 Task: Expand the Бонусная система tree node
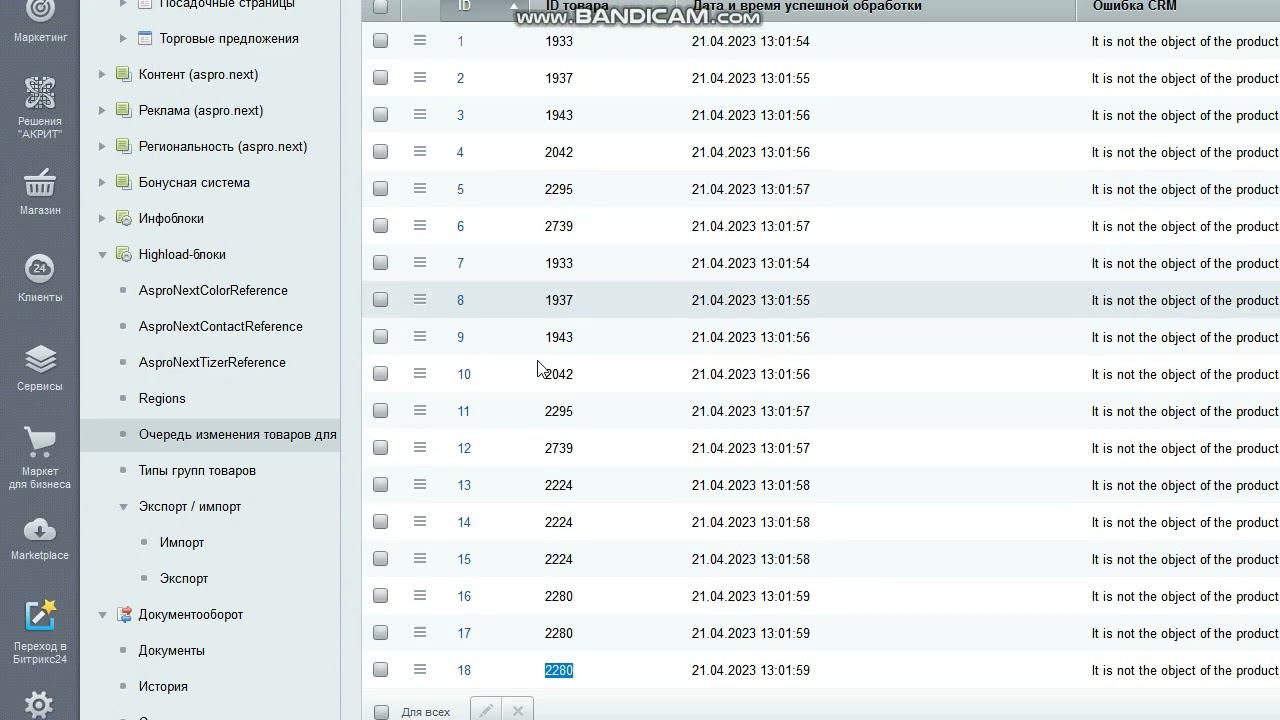[102, 182]
